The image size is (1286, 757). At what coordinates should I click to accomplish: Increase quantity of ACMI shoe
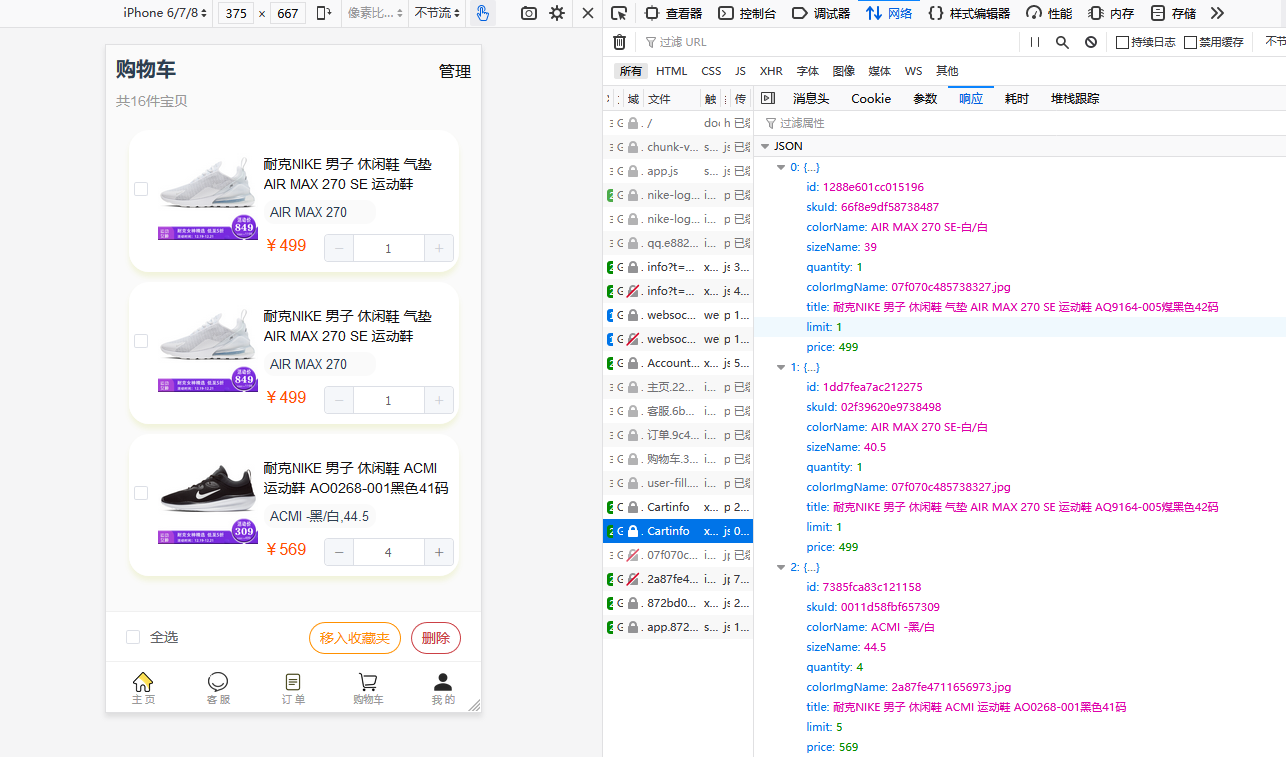[x=439, y=552]
